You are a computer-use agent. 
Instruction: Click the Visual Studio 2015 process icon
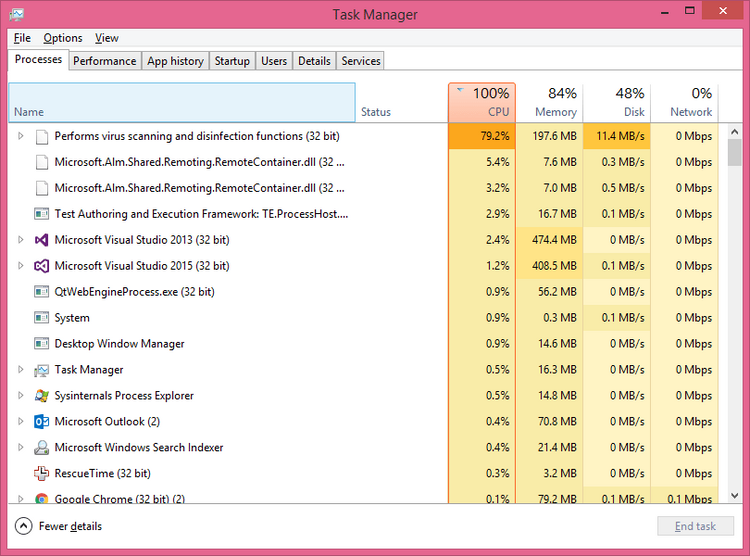pyautogui.click(x=42, y=266)
